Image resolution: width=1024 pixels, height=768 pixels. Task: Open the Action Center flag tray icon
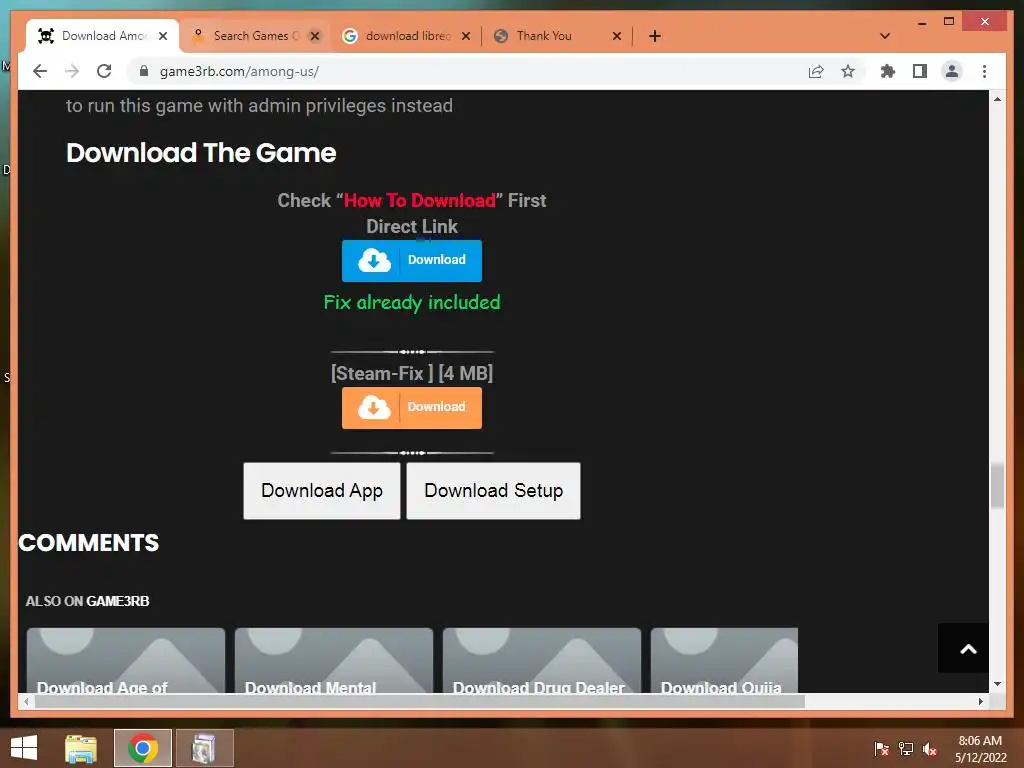[x=882, y=749]
